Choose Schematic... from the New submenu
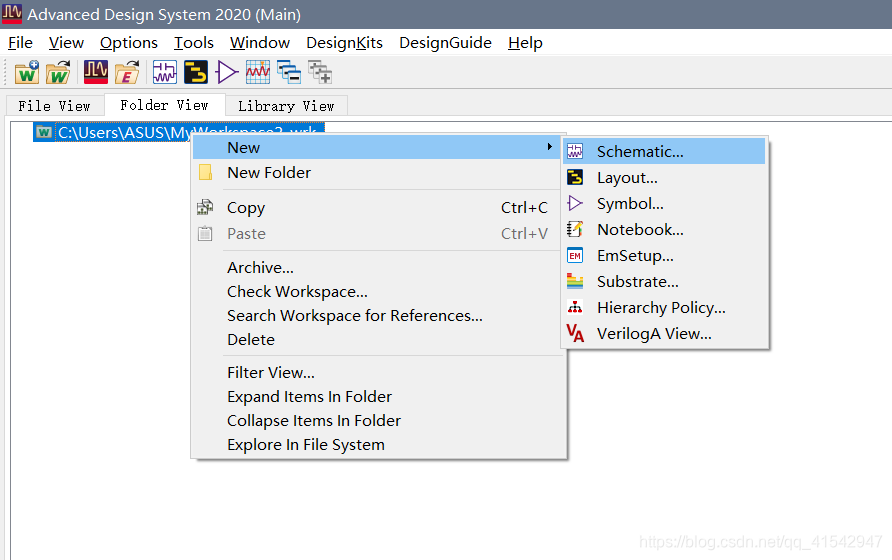Screen dimensions: 892x560 (664, 151)
